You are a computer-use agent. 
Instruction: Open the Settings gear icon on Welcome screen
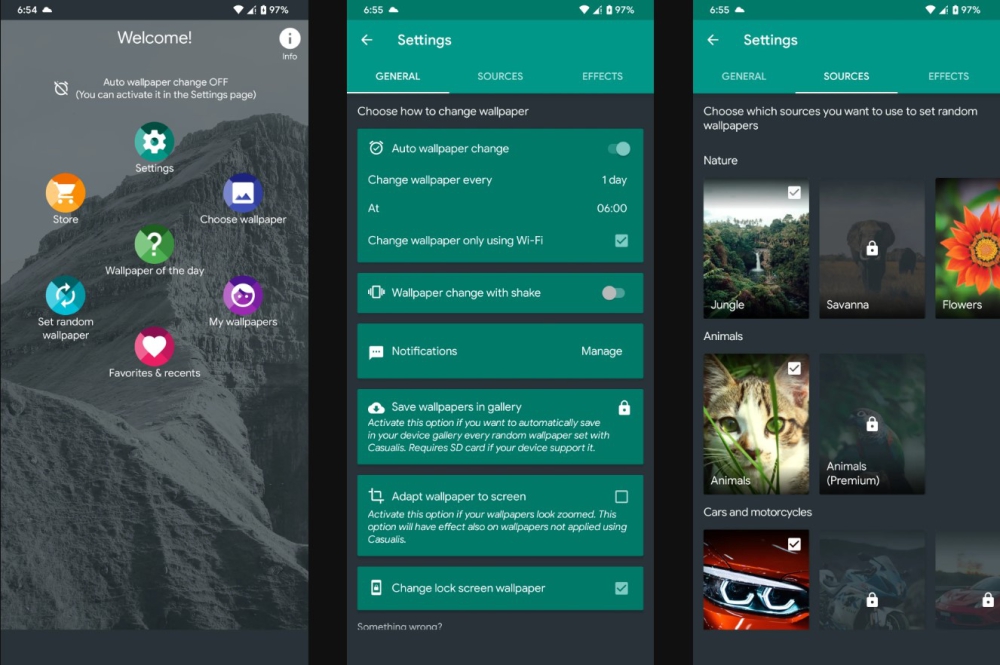coord(154,142)
